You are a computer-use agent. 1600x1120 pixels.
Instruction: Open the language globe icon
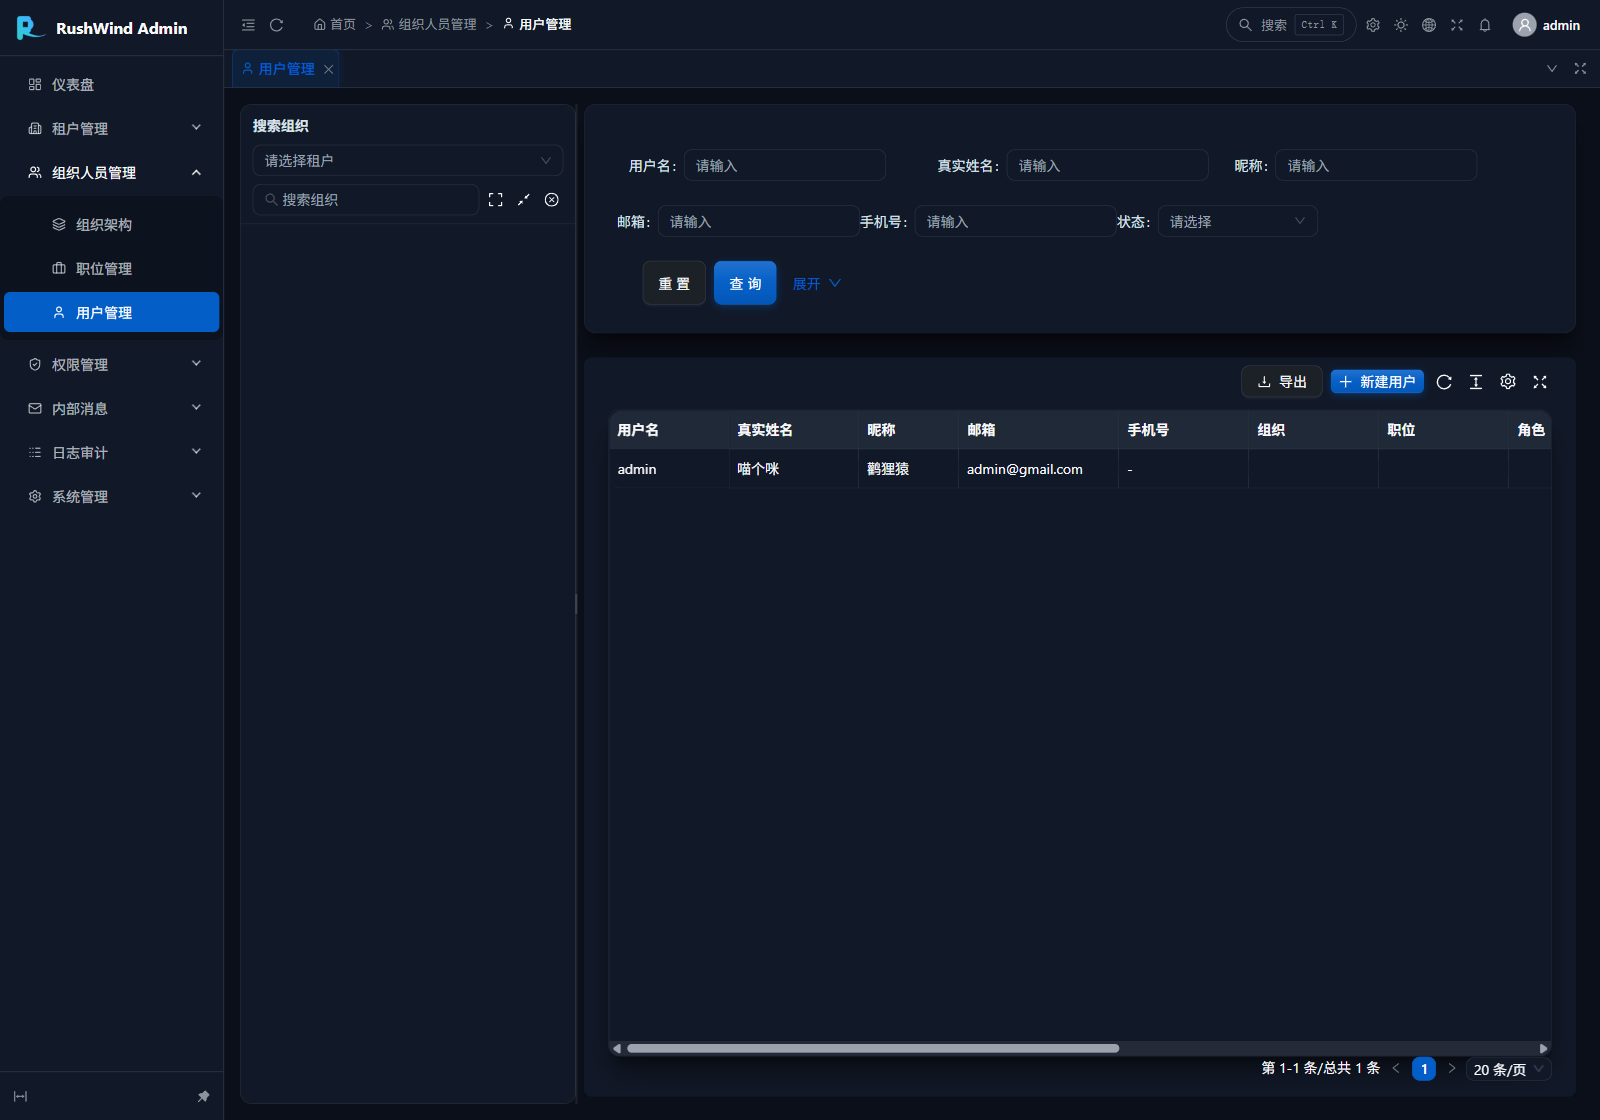point(1429,25)
